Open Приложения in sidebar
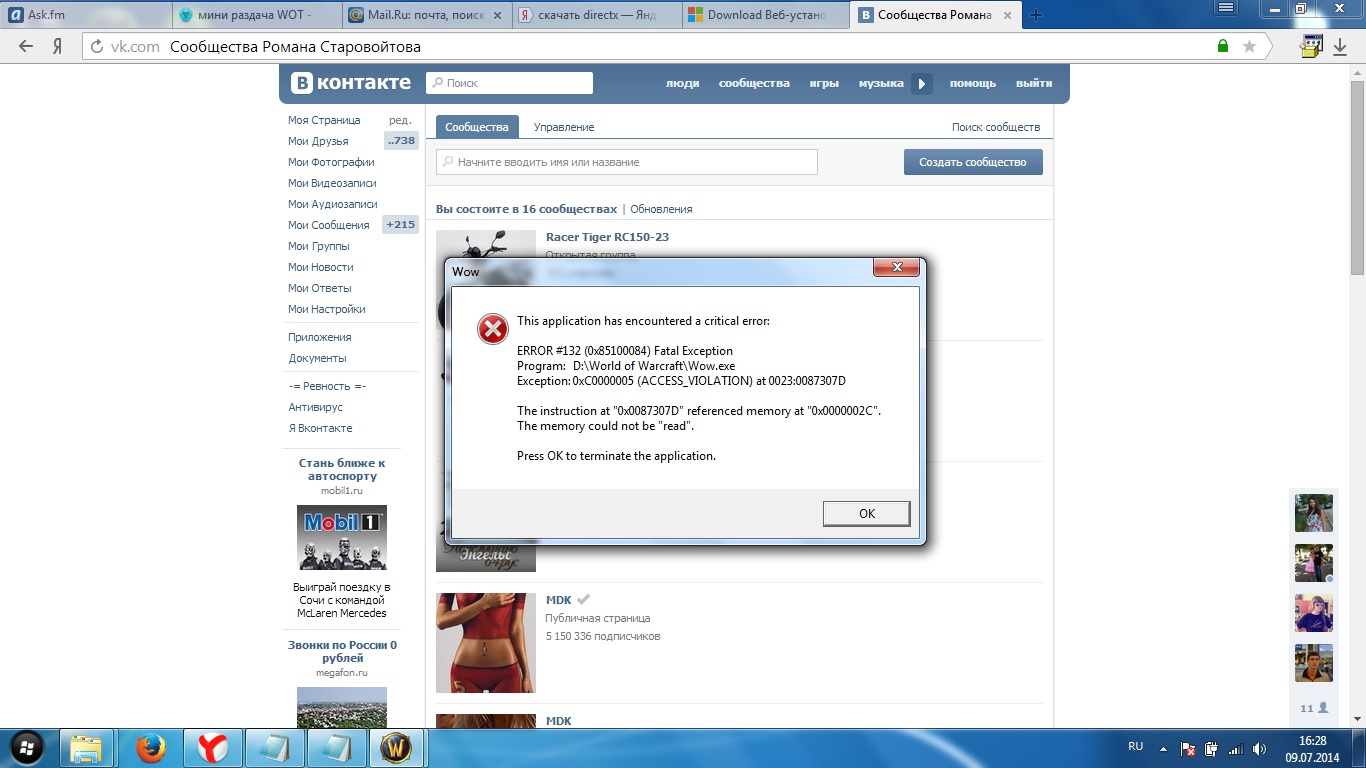1366x768 pixels. pyautogui.click(x=320, y=337)
